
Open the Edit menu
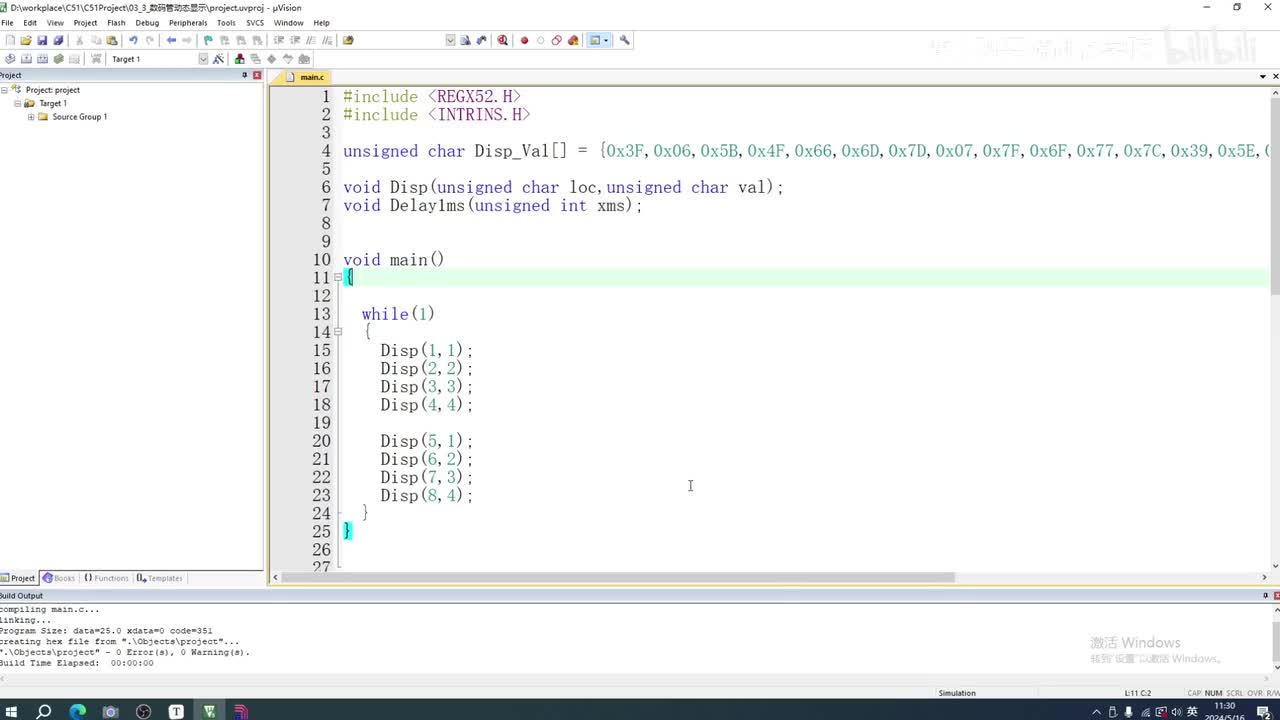click(30, 23)
